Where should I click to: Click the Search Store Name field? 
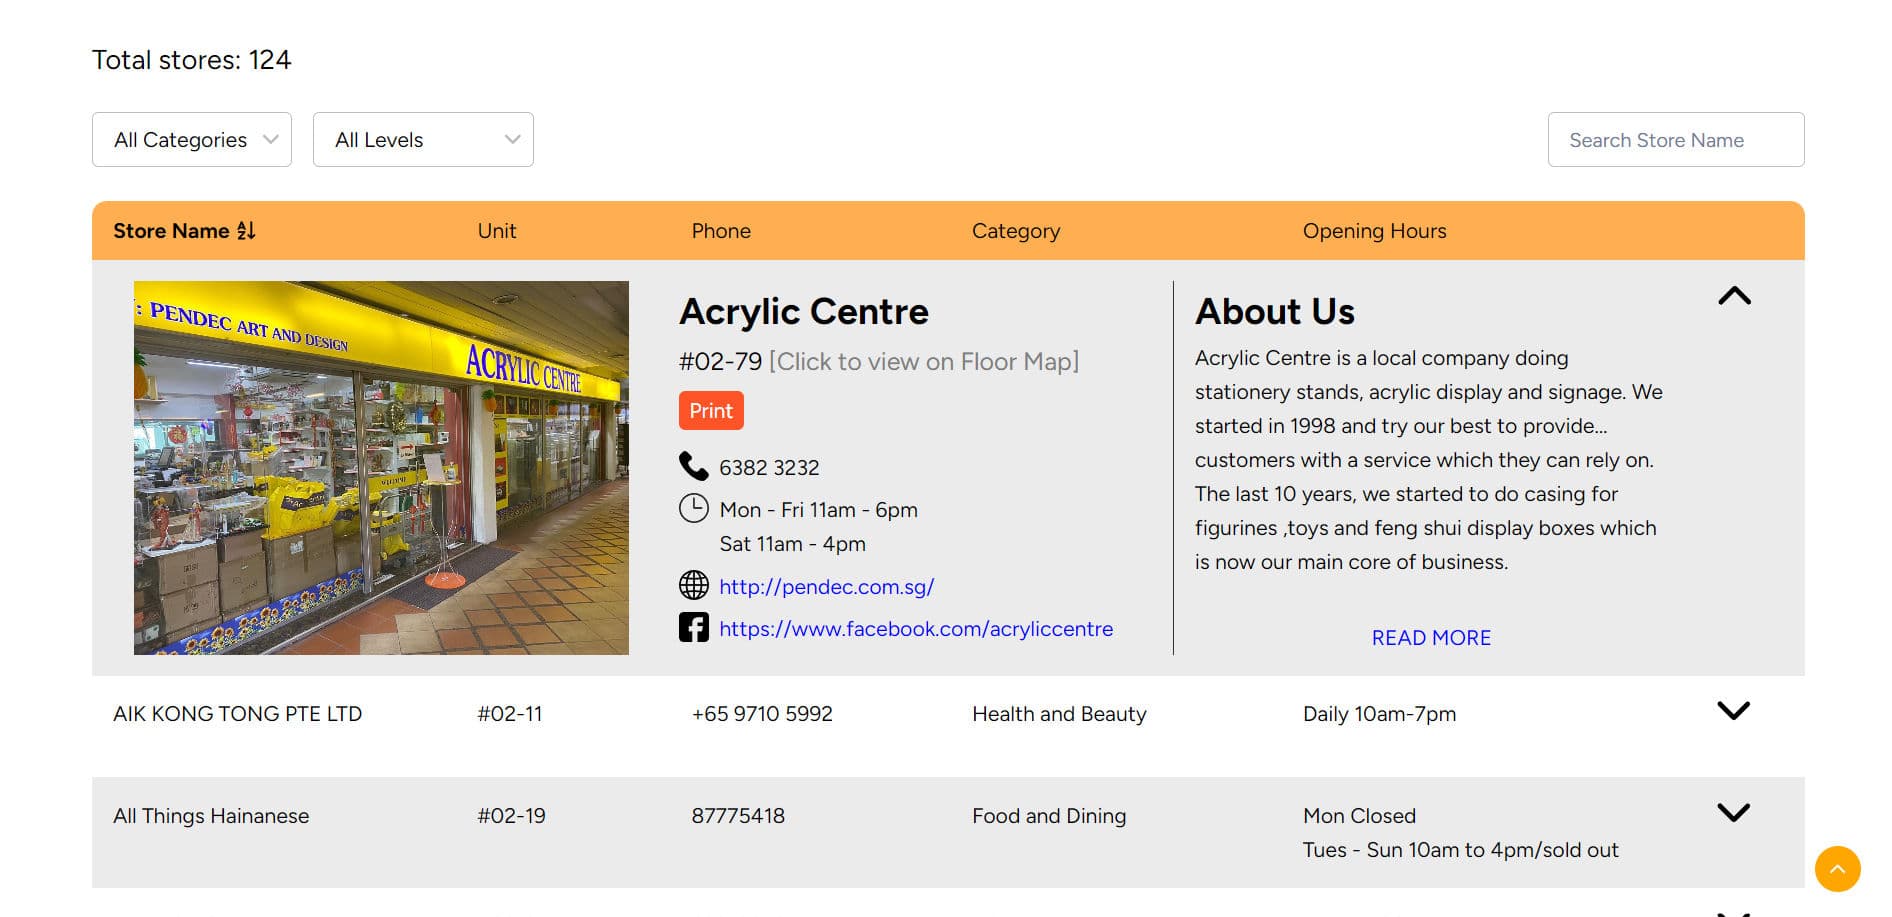1676,140
